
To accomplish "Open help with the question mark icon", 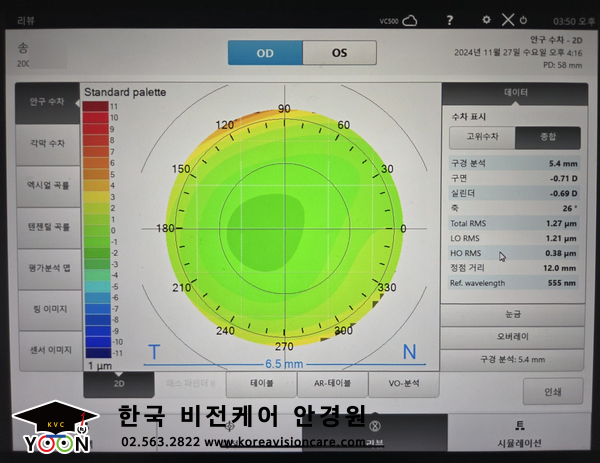I will 449,19.
